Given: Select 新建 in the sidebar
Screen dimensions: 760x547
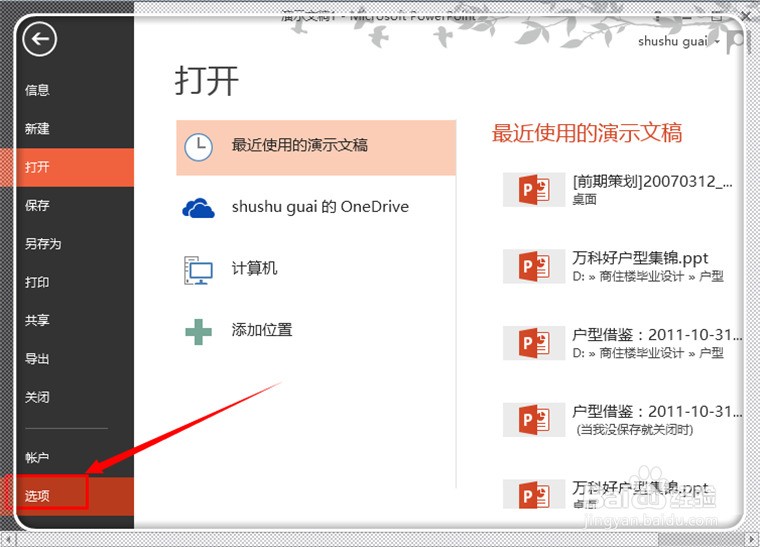Looking at the screenshot, I should point(37,129).
